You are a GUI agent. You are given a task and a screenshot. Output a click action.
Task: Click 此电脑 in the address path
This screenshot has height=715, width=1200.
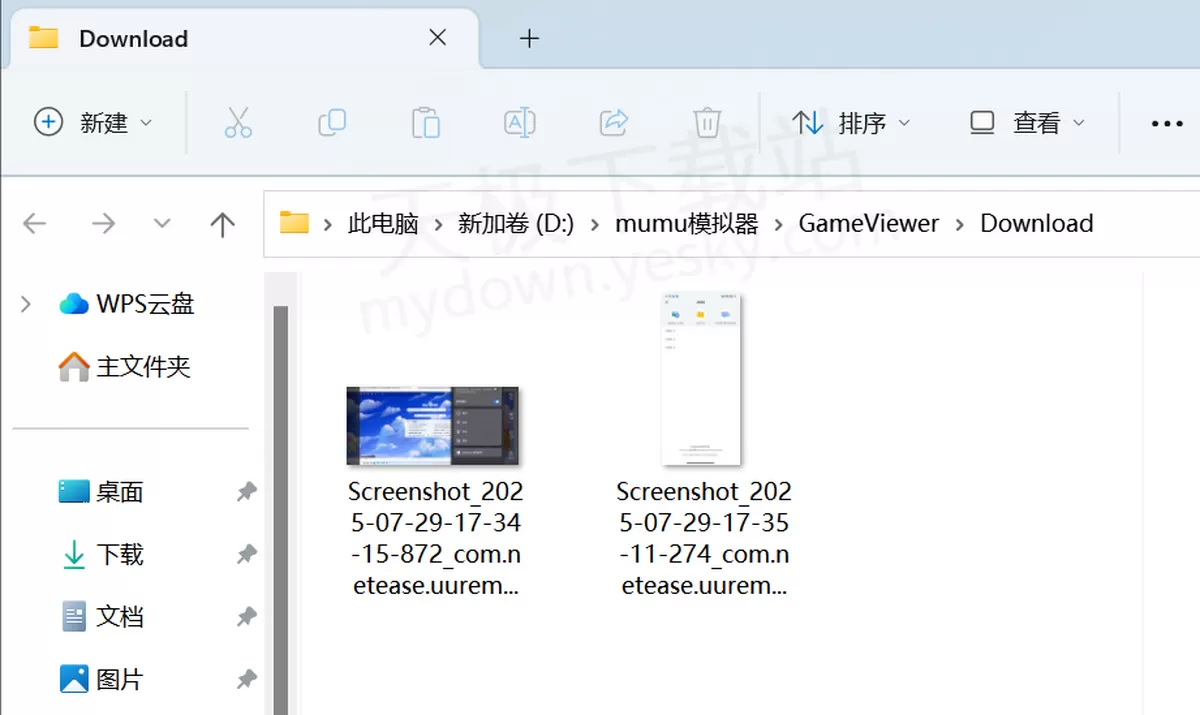pos(383,223)
